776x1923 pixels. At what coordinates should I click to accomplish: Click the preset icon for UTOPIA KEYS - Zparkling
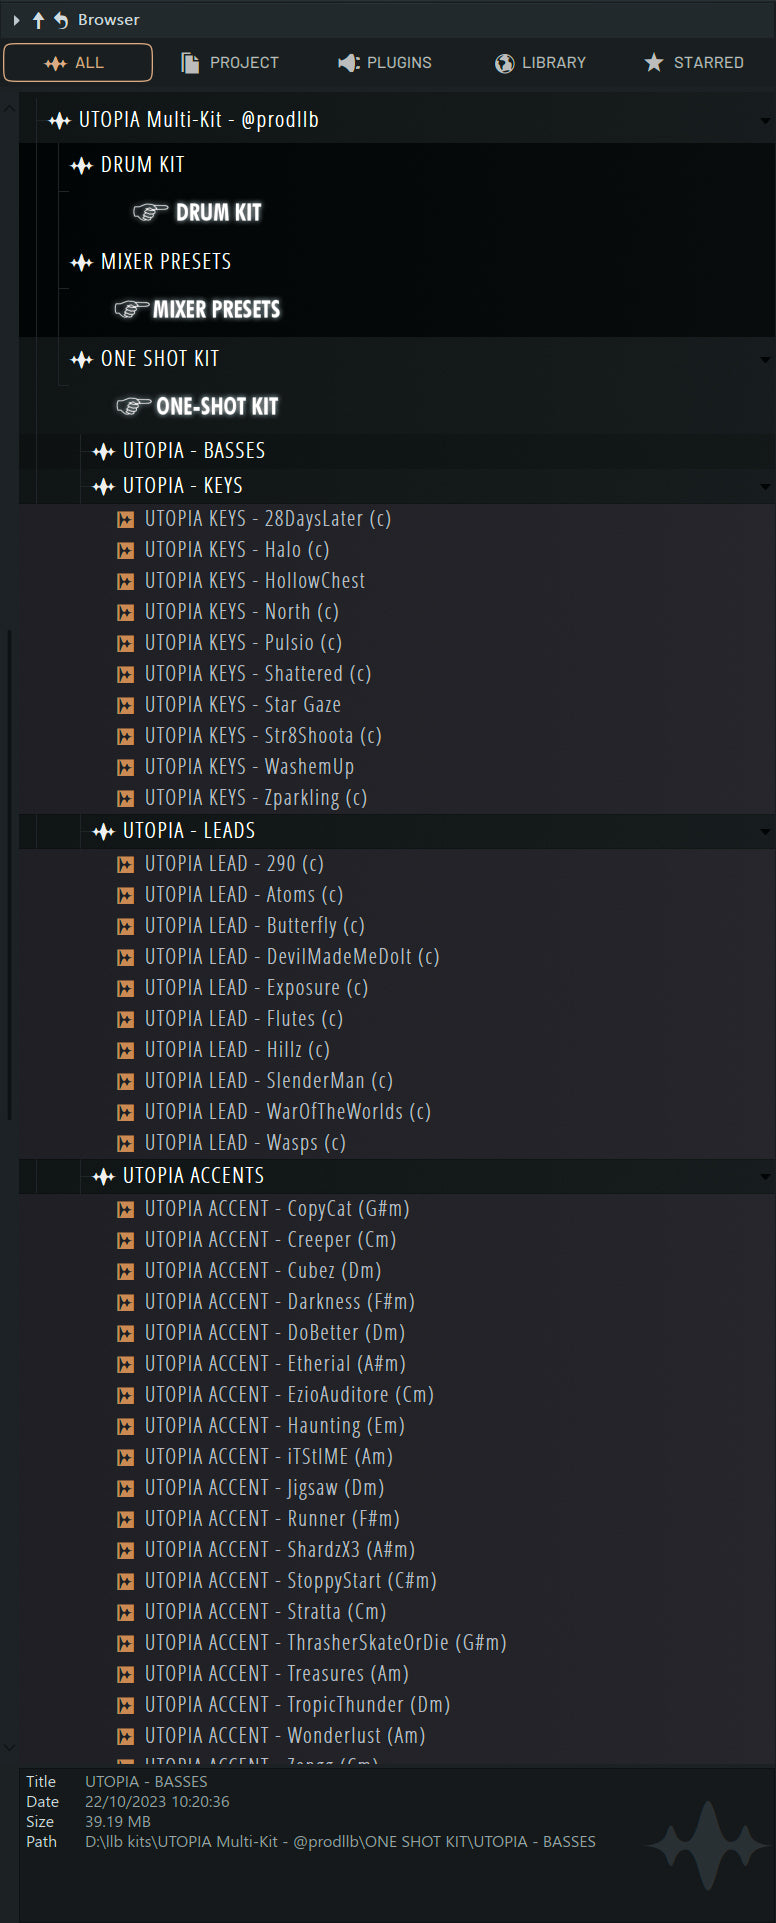coord(126,799)
